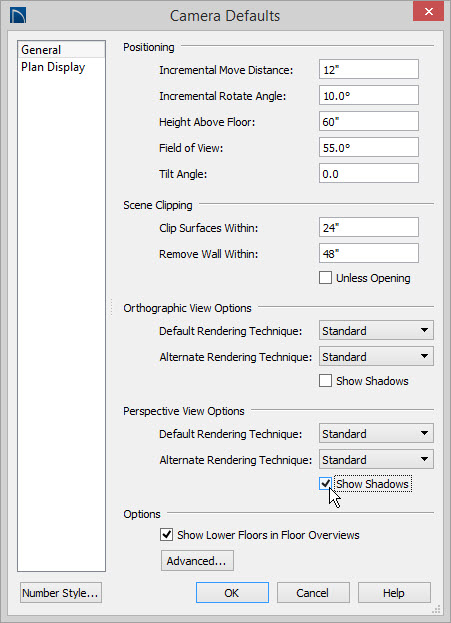The image size is (451, 623).
Task: Open Perspective Default Rendering Technique dropdown
Action: 376,433
